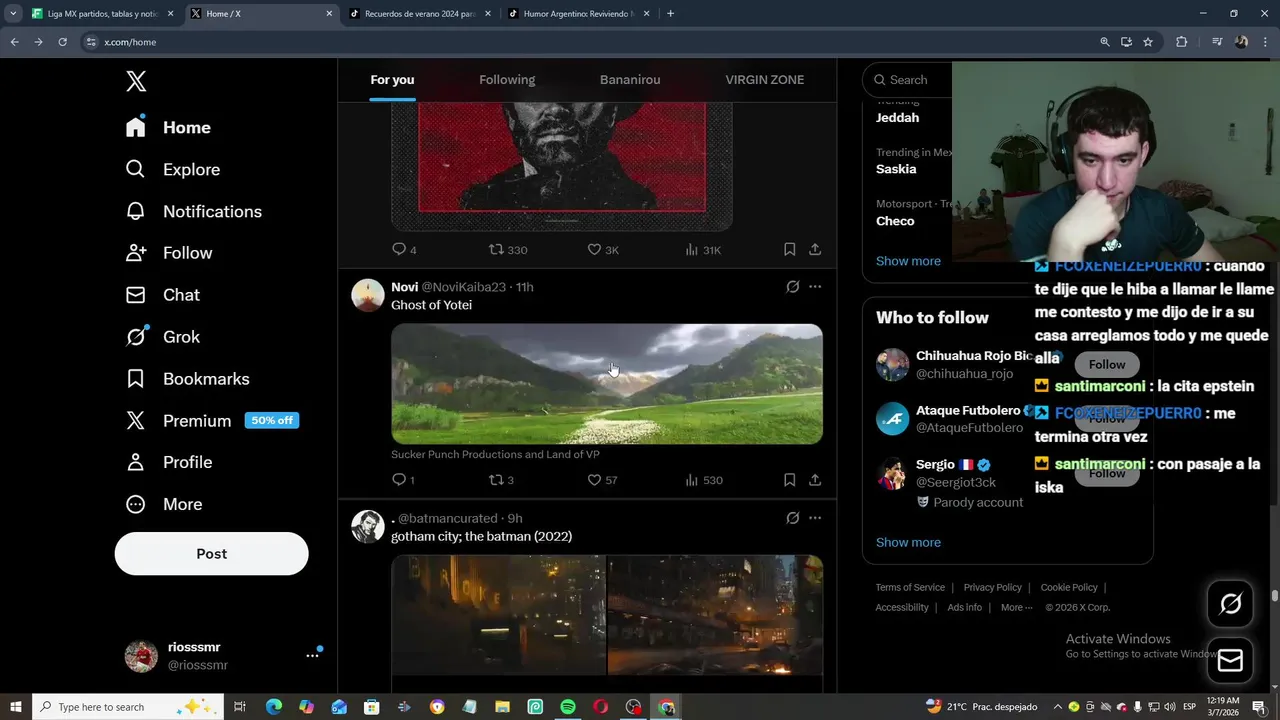The image size is (1280, 720).
Task: Open Bookmarks in the sidebar
Action: [187, 379]
